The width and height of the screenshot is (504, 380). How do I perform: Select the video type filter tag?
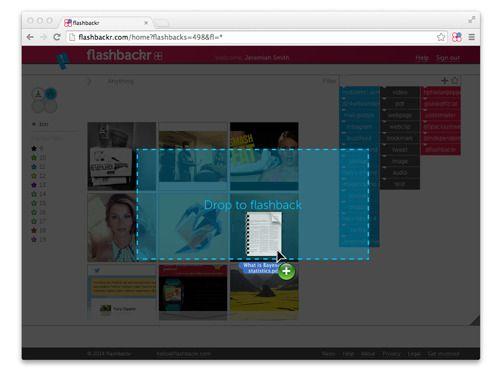coord(400,92)
